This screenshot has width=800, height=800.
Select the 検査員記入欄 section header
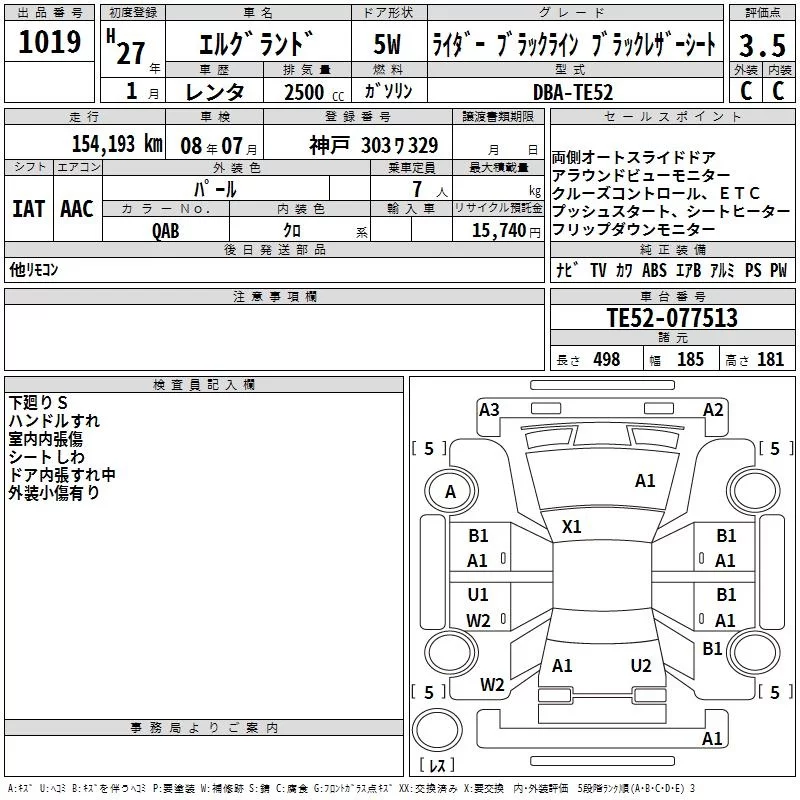tap(204, 384)
